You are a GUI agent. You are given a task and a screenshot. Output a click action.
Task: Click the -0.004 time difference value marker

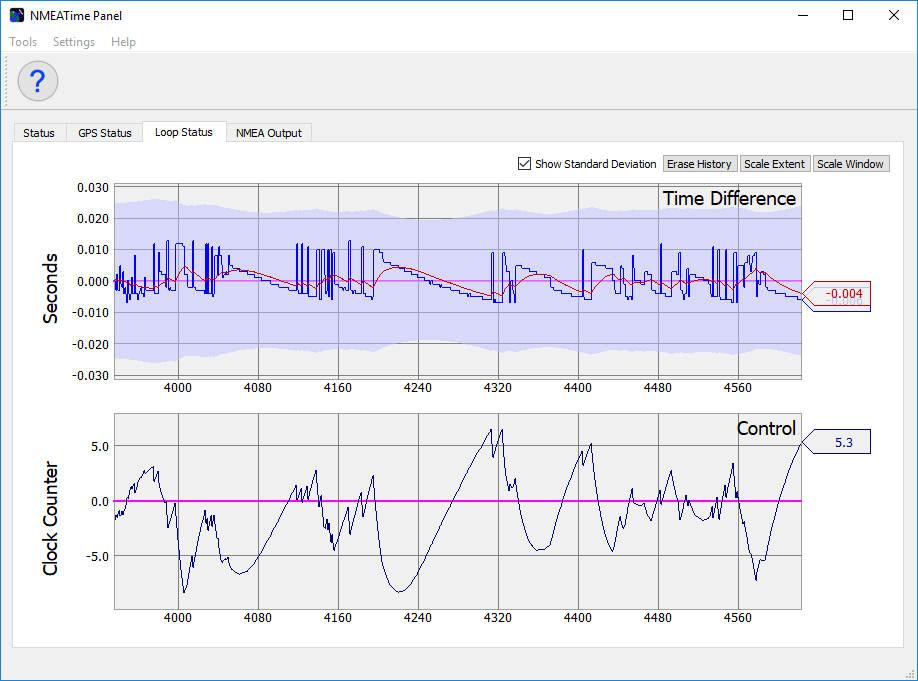point(843,294)
